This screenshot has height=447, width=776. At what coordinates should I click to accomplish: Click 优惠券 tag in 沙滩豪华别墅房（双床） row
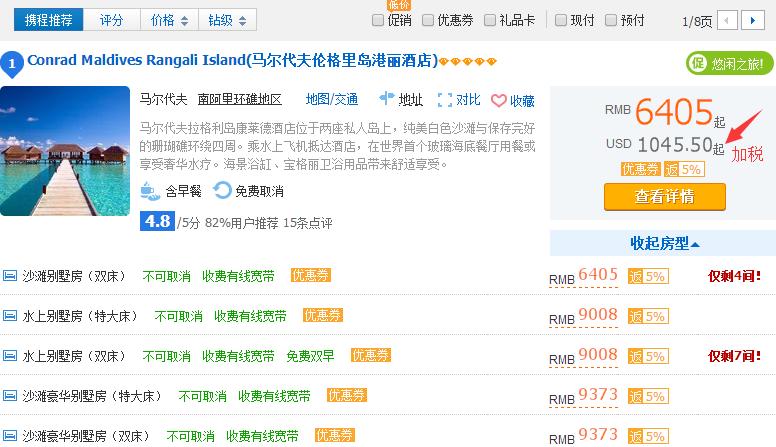pos(335,436)
